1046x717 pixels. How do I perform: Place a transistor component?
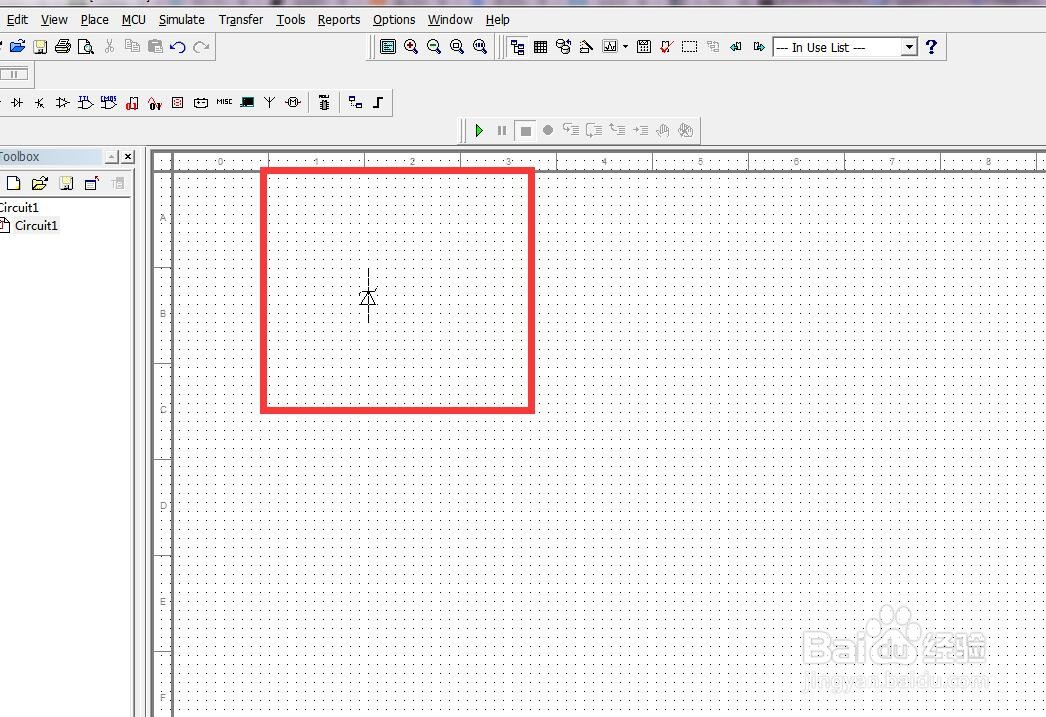tap(40, 103)
